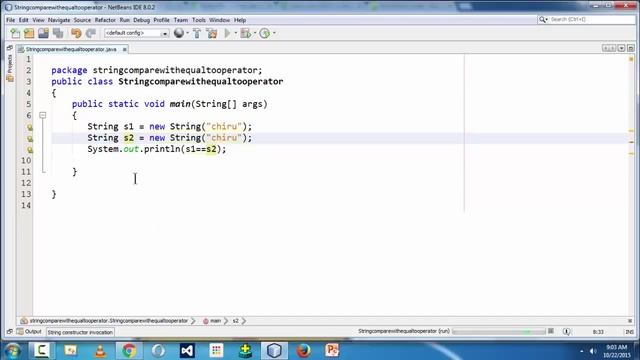Run the project with the green arrow
640x360 pixels.
[227, 33]
